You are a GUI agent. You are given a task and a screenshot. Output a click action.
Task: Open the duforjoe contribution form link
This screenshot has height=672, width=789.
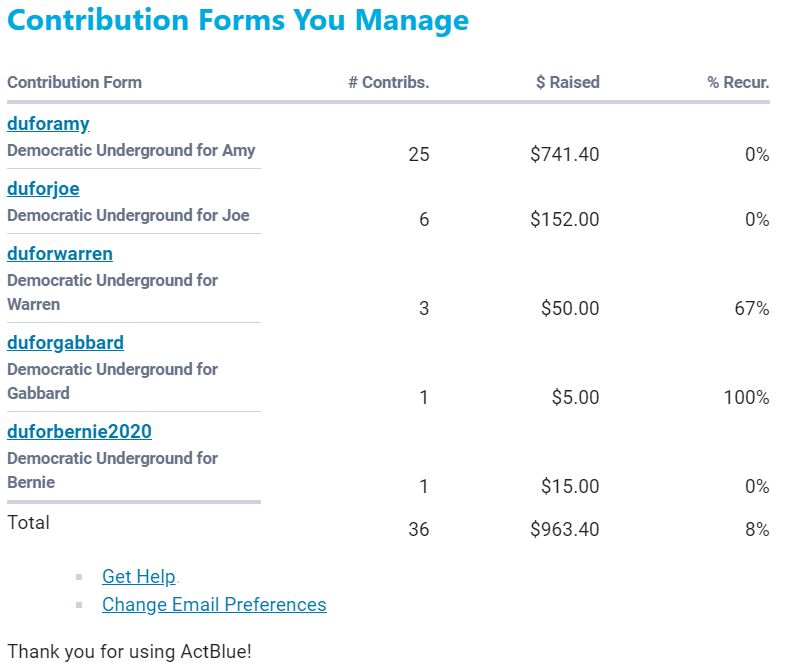43,189
